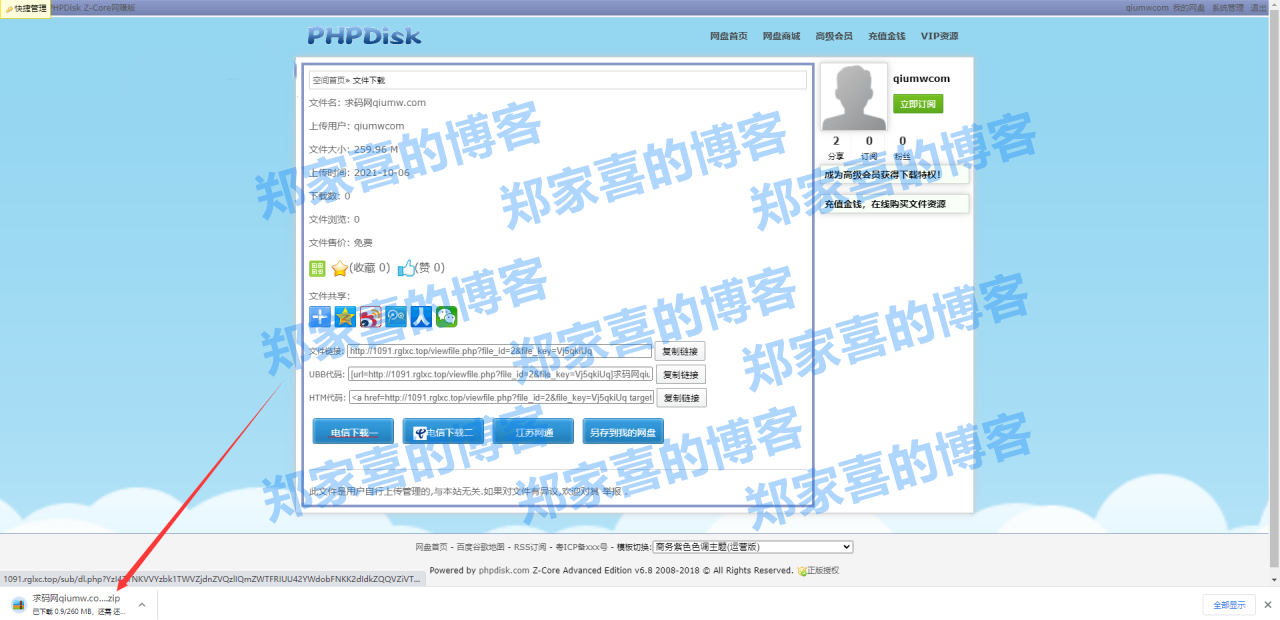Click the downloaded zip file name

(x=77, y=598)
